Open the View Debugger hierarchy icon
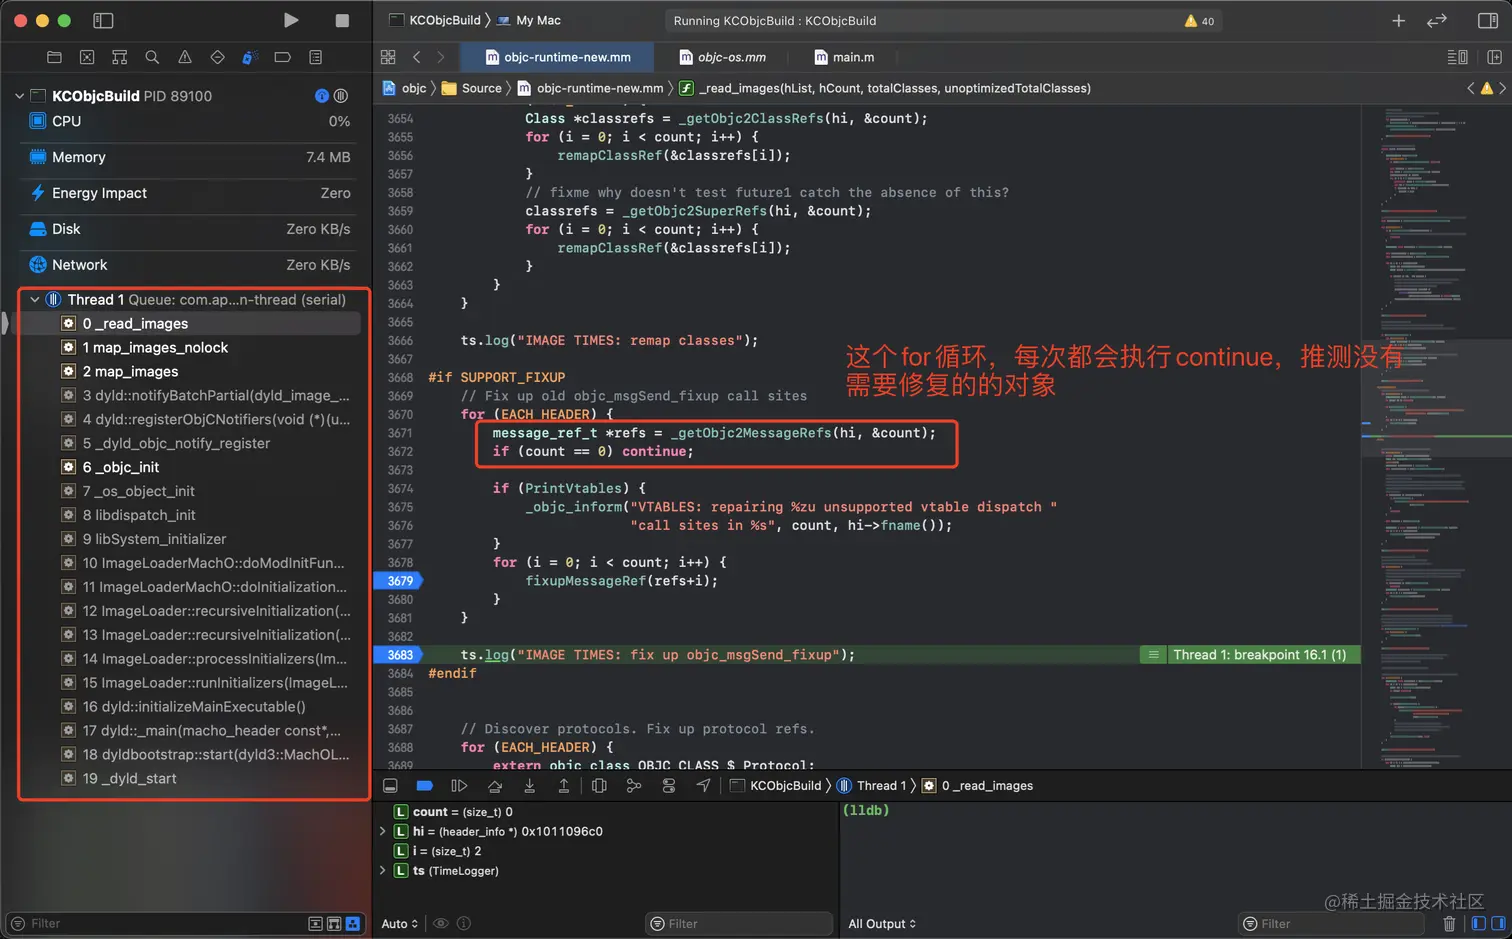 pos(598,786)
